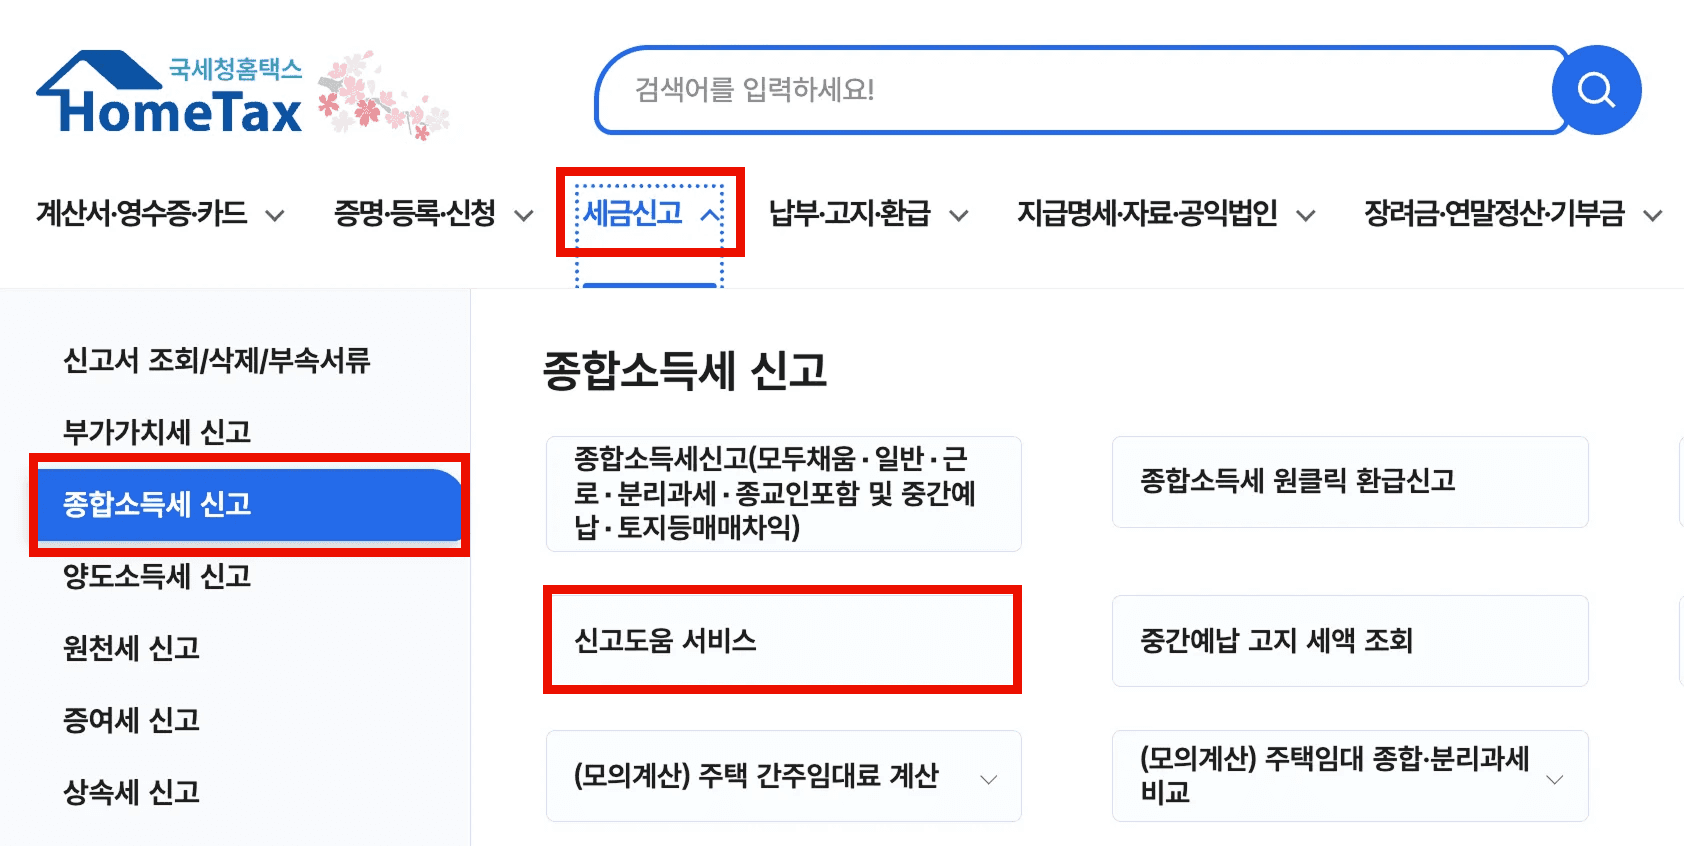Select 양도소득세 신고 in sidebar
This screenshot has height=846, width=1684.
click(x=157, y=576)
